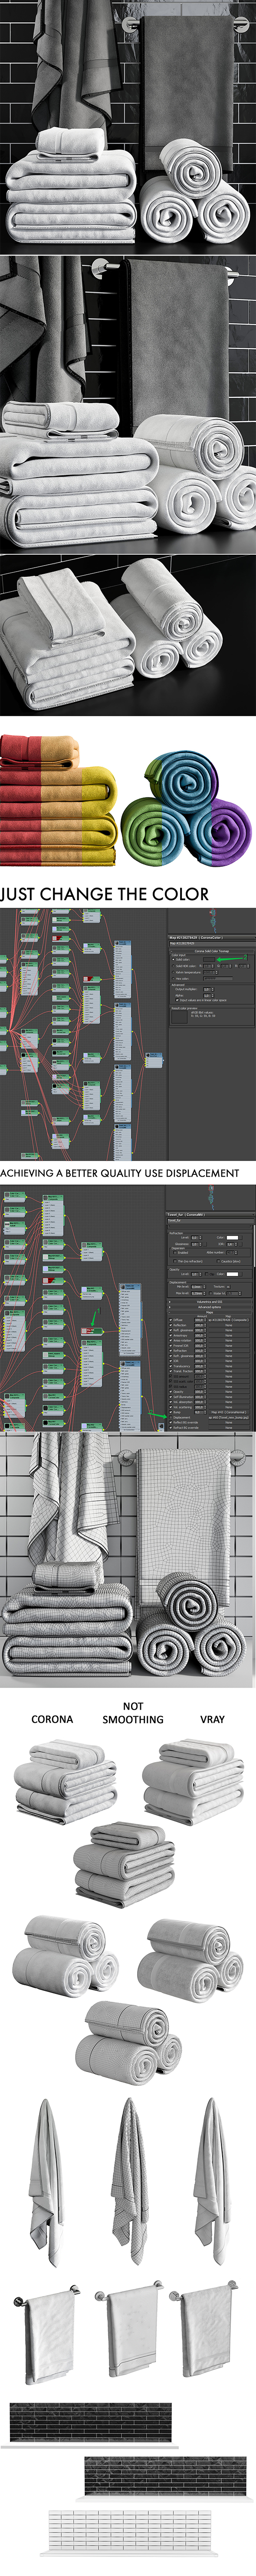This screenshot has width=256, height=2576.
Task: Open the Refraction color swatch
Action: (232, 1238)
